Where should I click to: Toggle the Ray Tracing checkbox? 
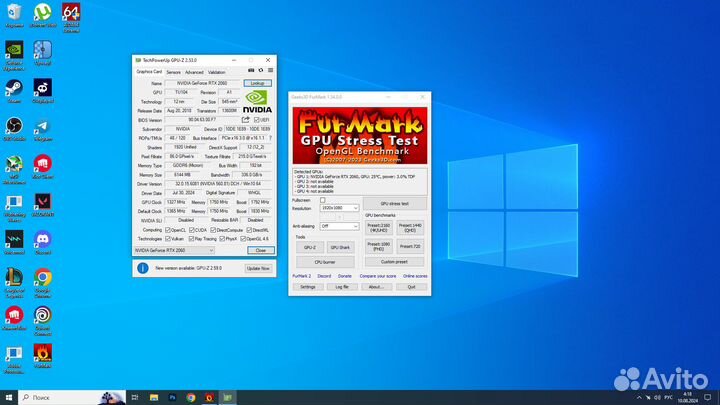(x=192, y=239)
